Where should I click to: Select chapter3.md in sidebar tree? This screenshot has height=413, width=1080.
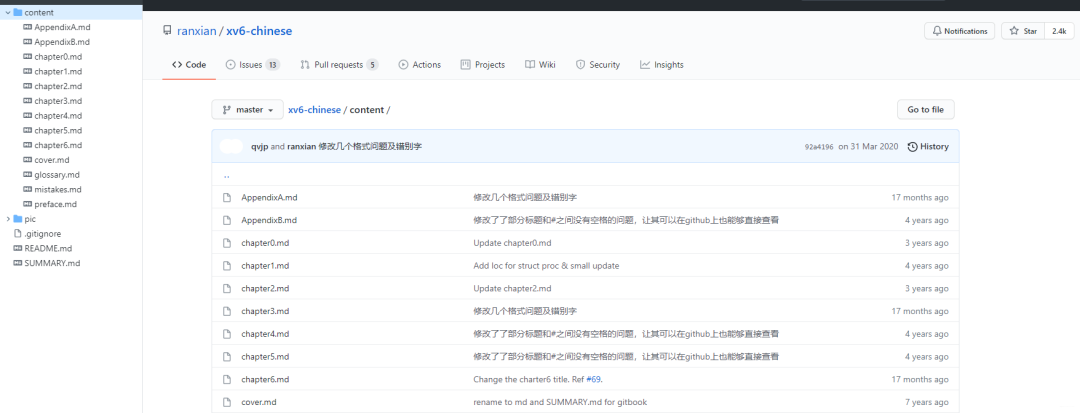pyautogui.click(x=58, y=101)
